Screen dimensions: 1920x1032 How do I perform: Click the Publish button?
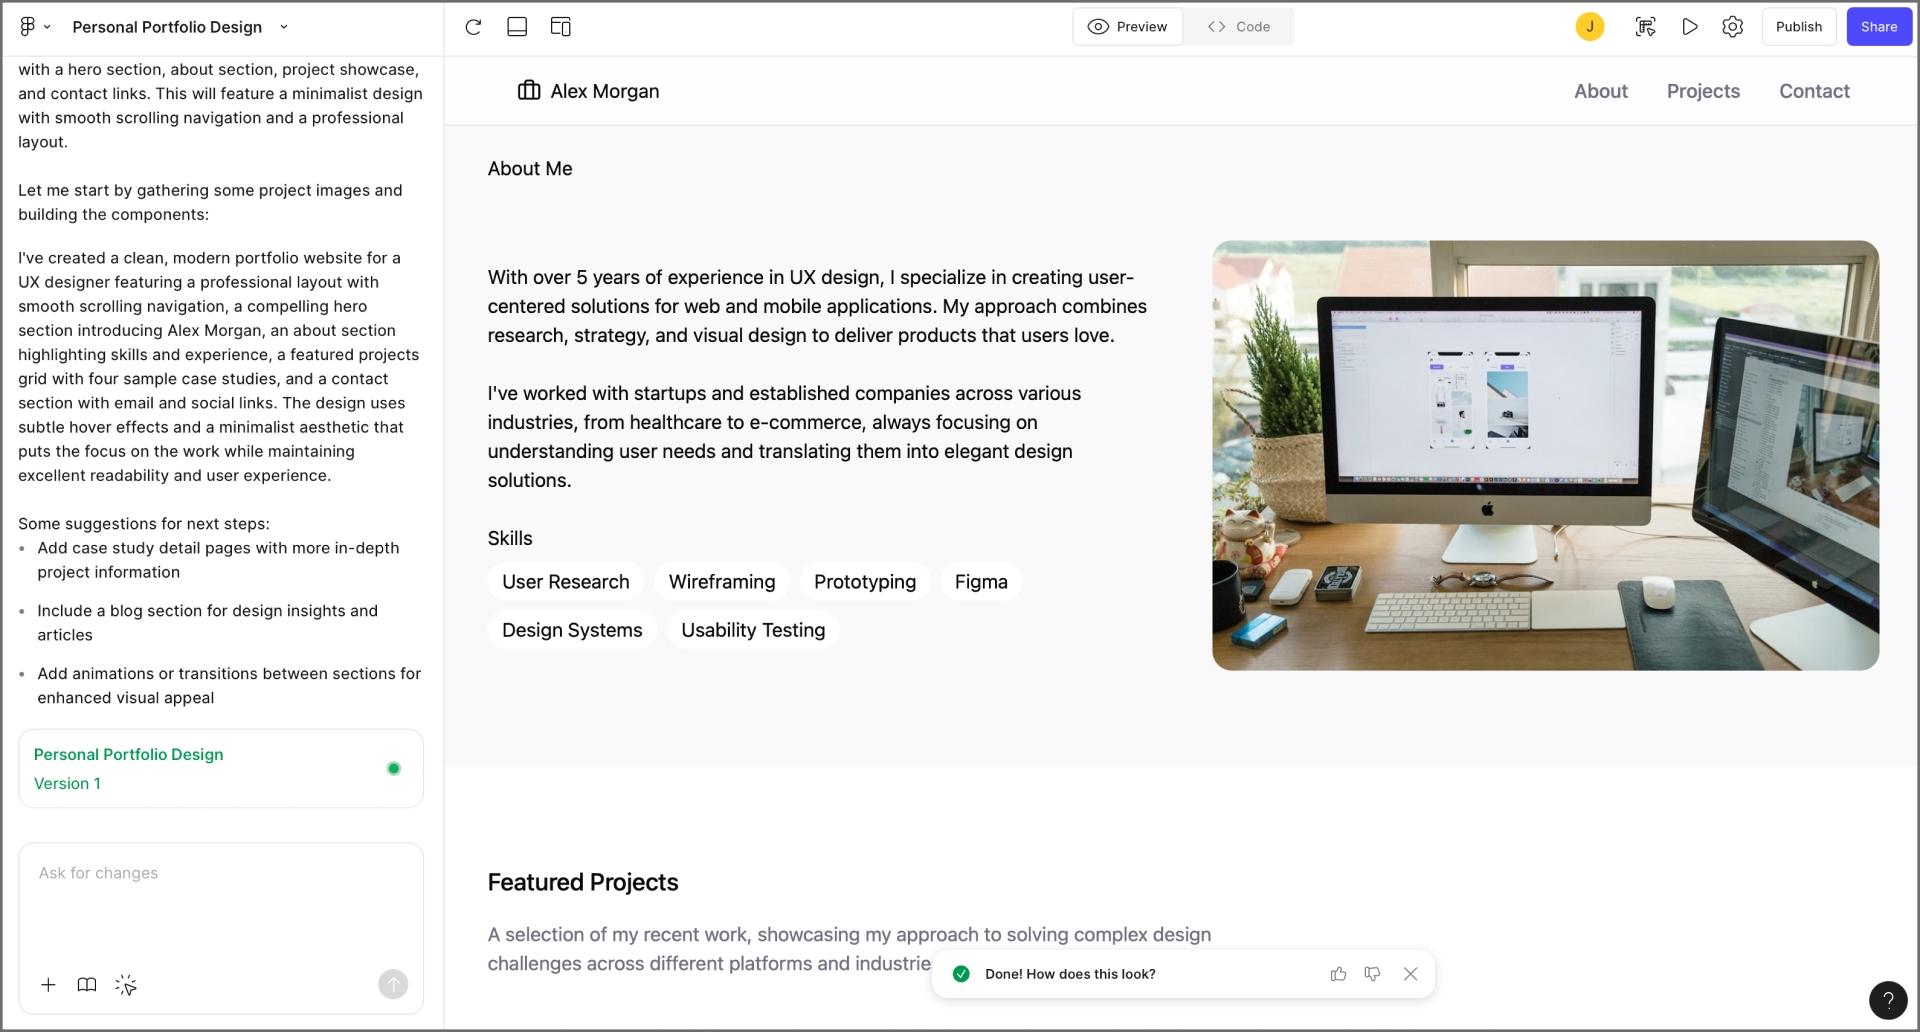(1798, 27)
